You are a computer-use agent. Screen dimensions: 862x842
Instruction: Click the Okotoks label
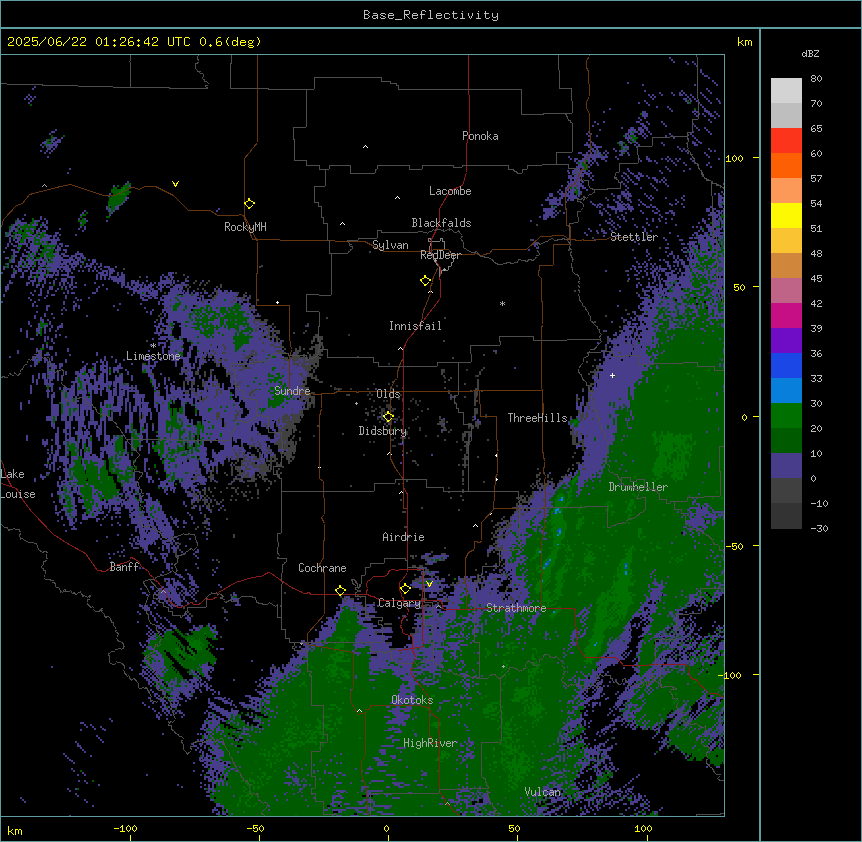tap(412, 700)
